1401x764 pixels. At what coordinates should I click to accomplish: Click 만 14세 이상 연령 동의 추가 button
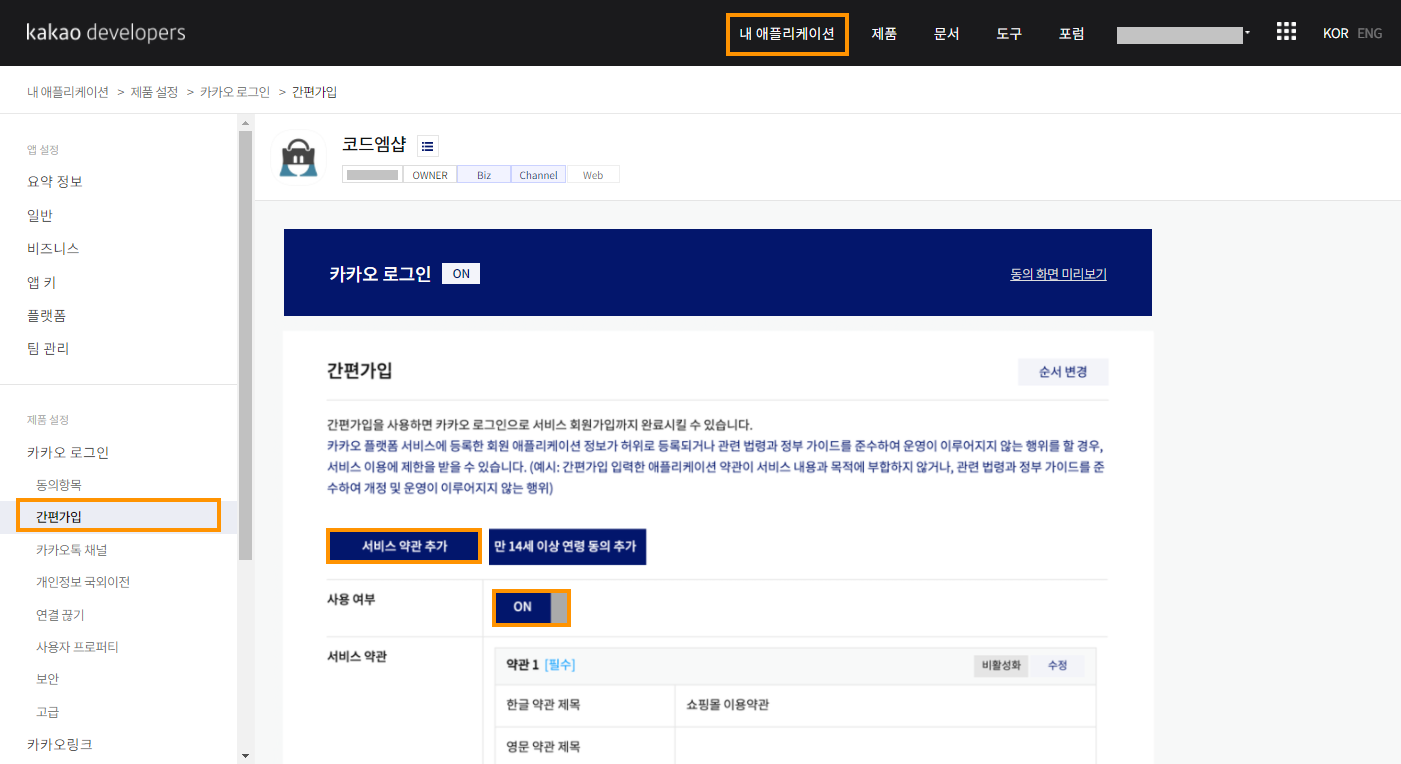click(567, 546)
